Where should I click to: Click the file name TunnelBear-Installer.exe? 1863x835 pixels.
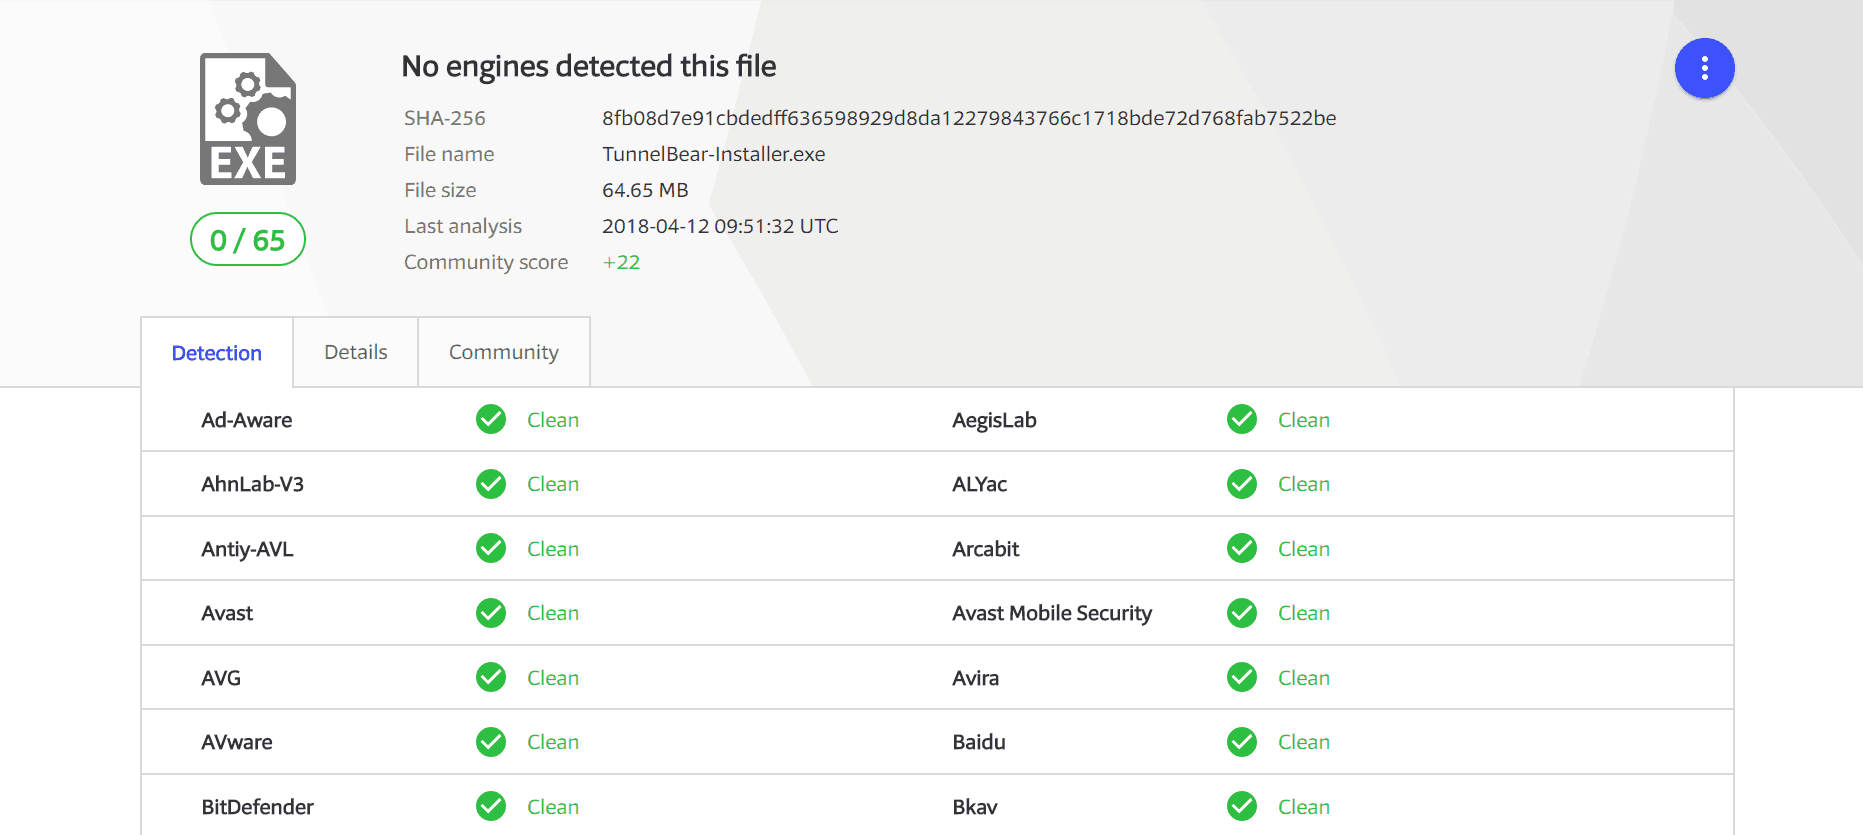(714, 154)
